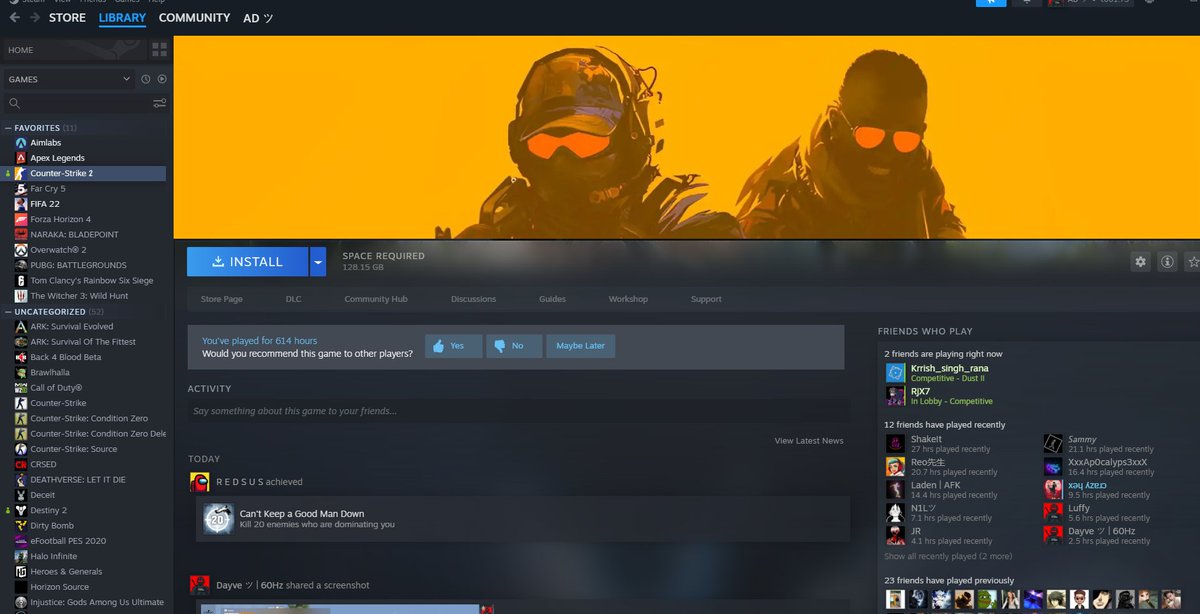Go forward using the right arrow
This screenshot has height=614, width=1200.
pos(34,18)
